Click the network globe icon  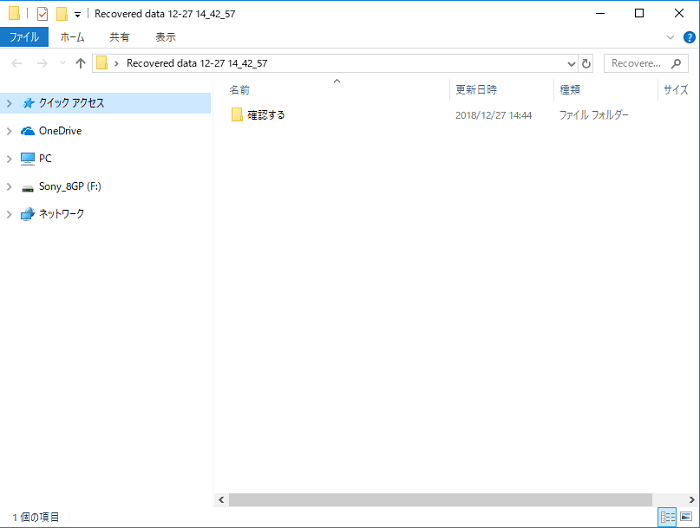28,214
